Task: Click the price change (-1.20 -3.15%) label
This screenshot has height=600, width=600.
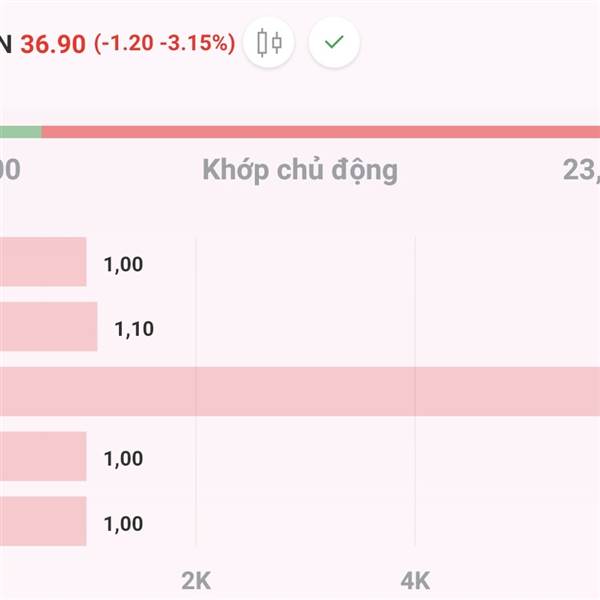Action: pyautogui.click(x=165, y=43)
